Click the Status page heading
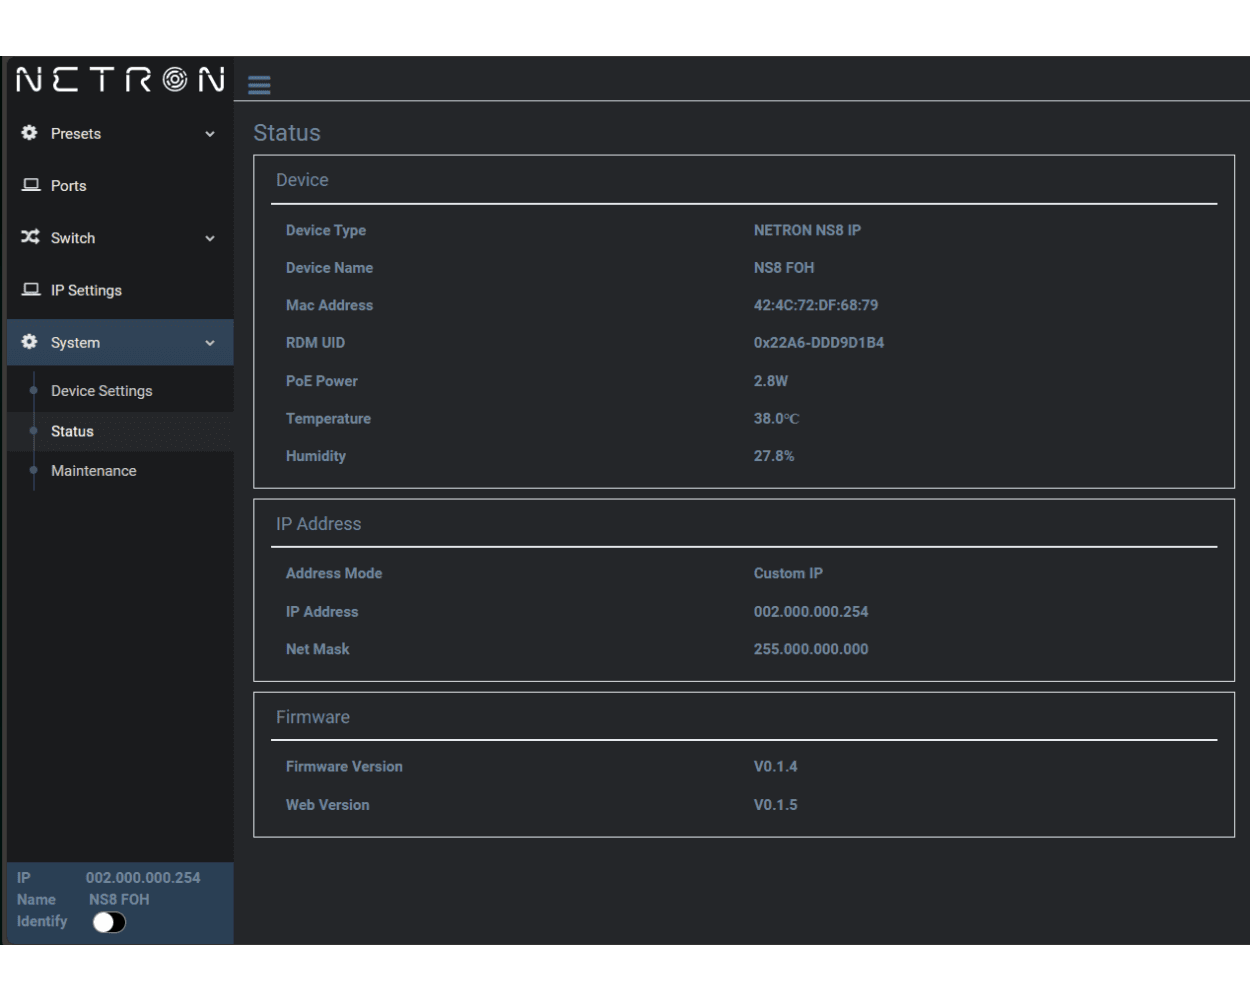This screenshot has height=1000, width=1250. tap(287, 133)
